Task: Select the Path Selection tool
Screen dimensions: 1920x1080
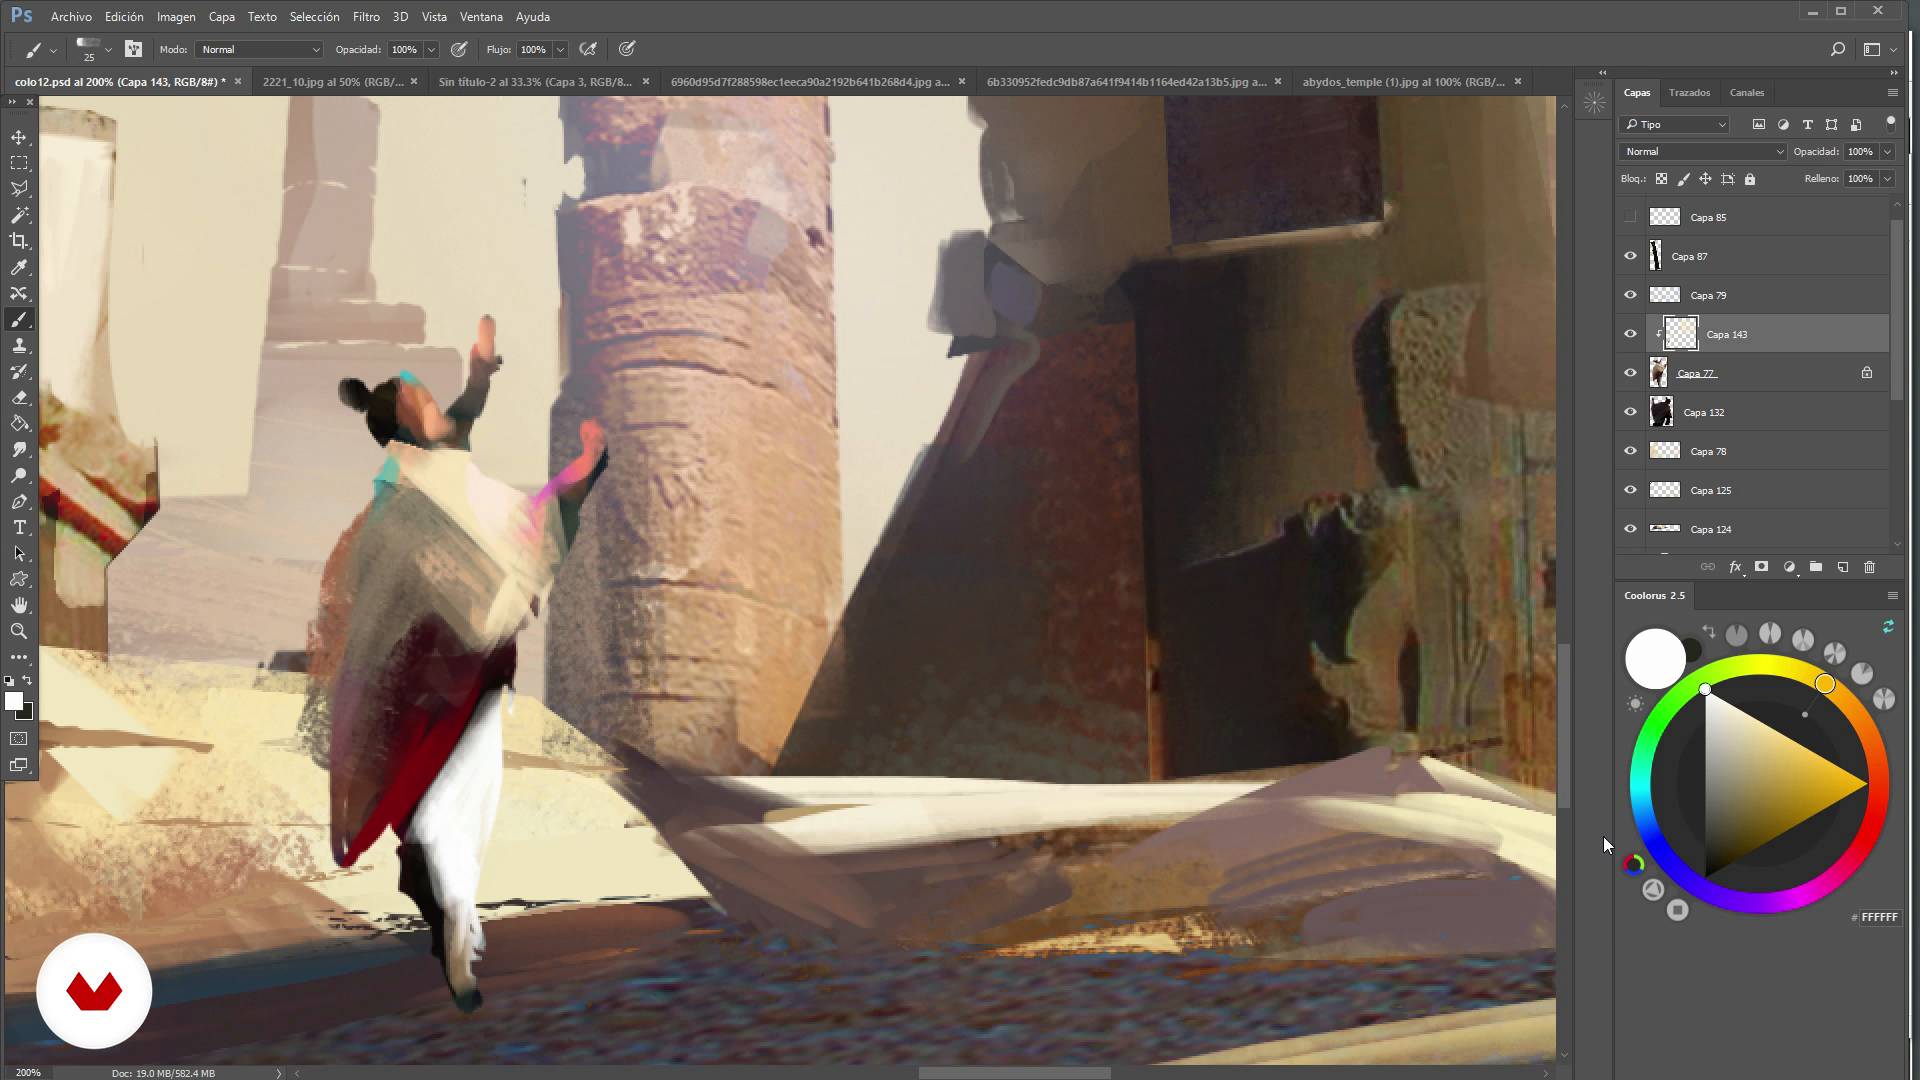Action: pyautogui.click(x=19, y=554)
